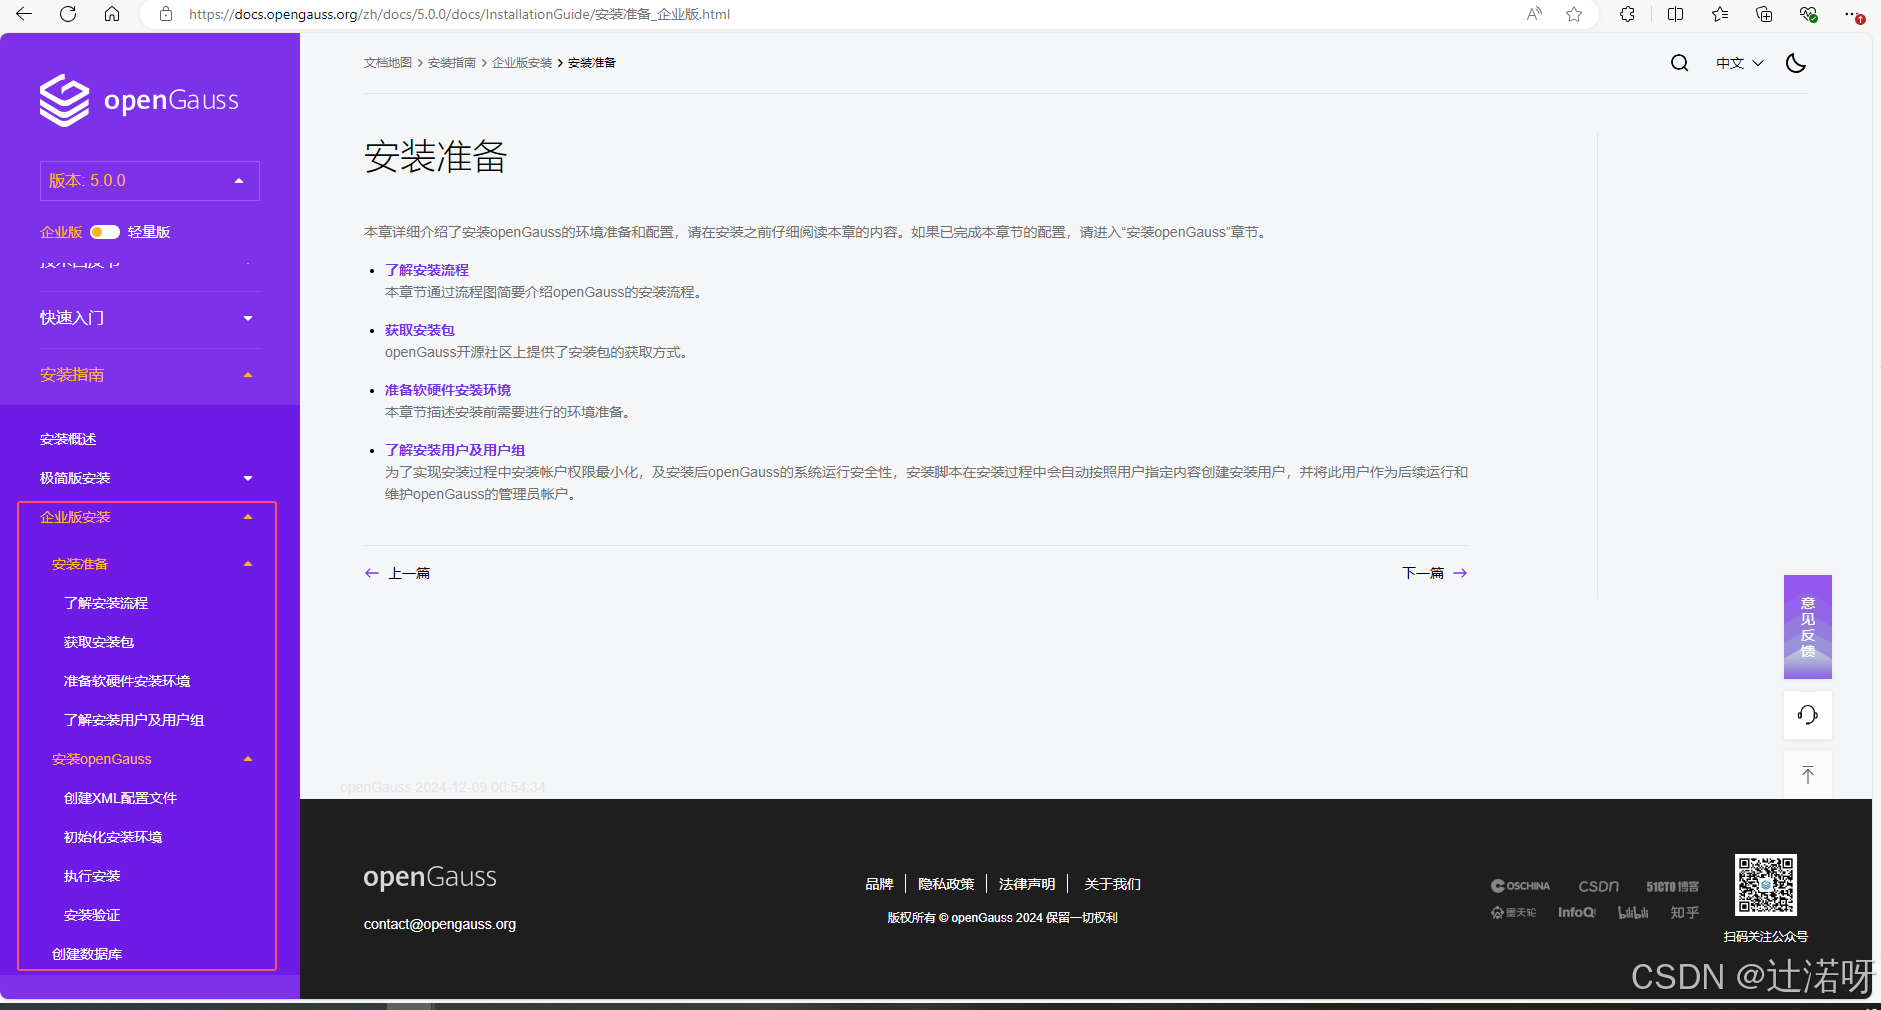This screenshot has height=1010, width=1881.
Task: Select 快速入门 in the sidebar menu
Action: tap(71, 317)
